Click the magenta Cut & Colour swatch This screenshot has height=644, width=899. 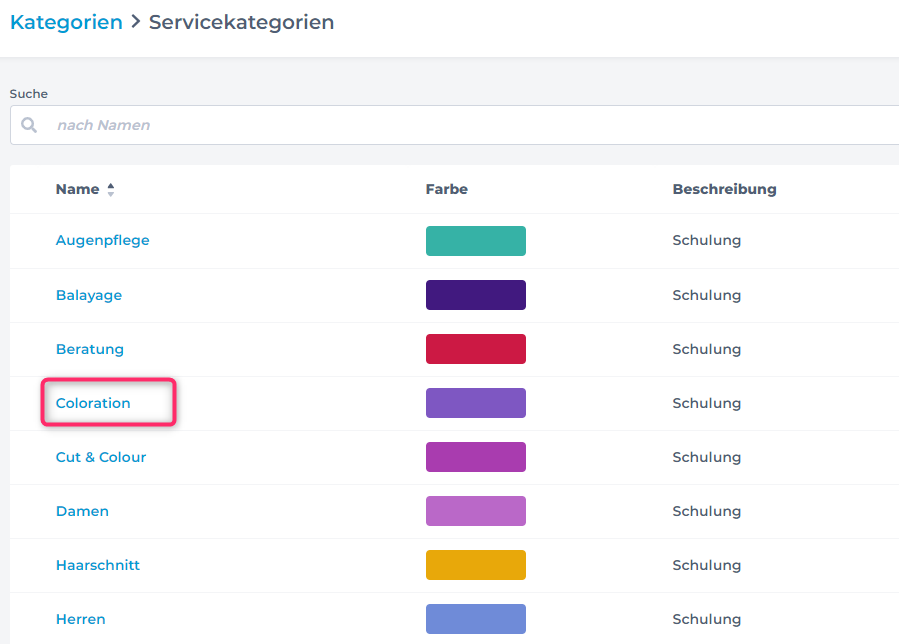click(475, 457)
